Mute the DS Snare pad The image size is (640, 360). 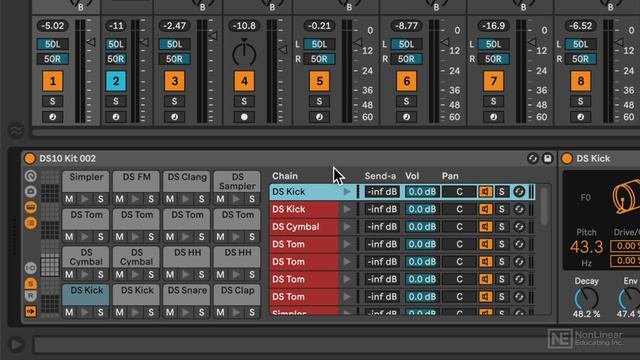(170, 313)
